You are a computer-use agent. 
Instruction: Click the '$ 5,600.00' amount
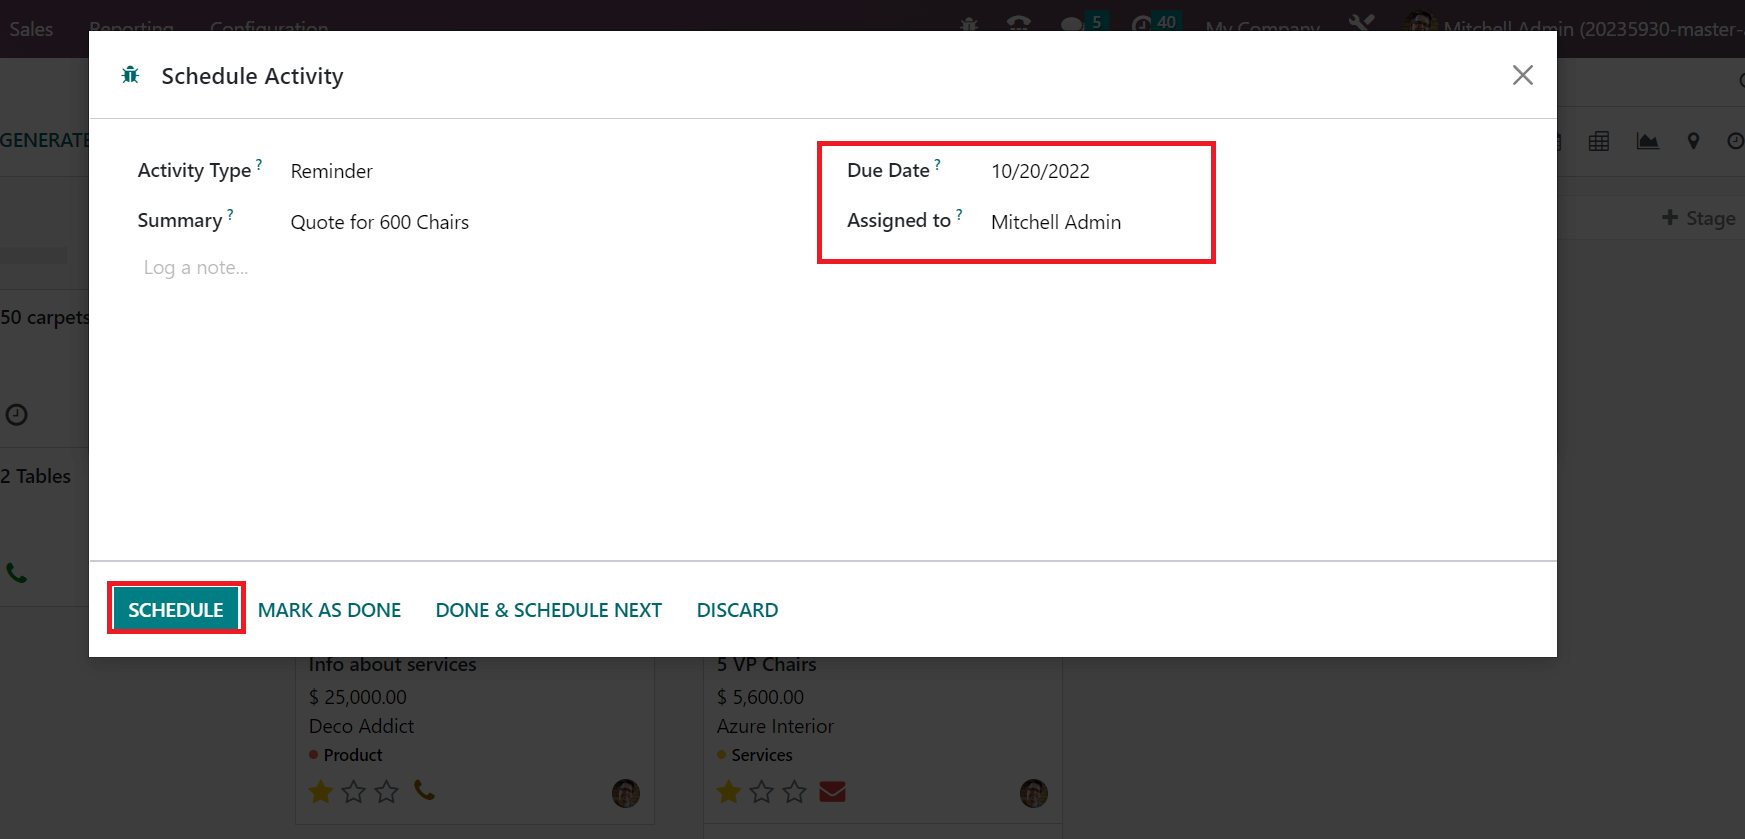760,697
